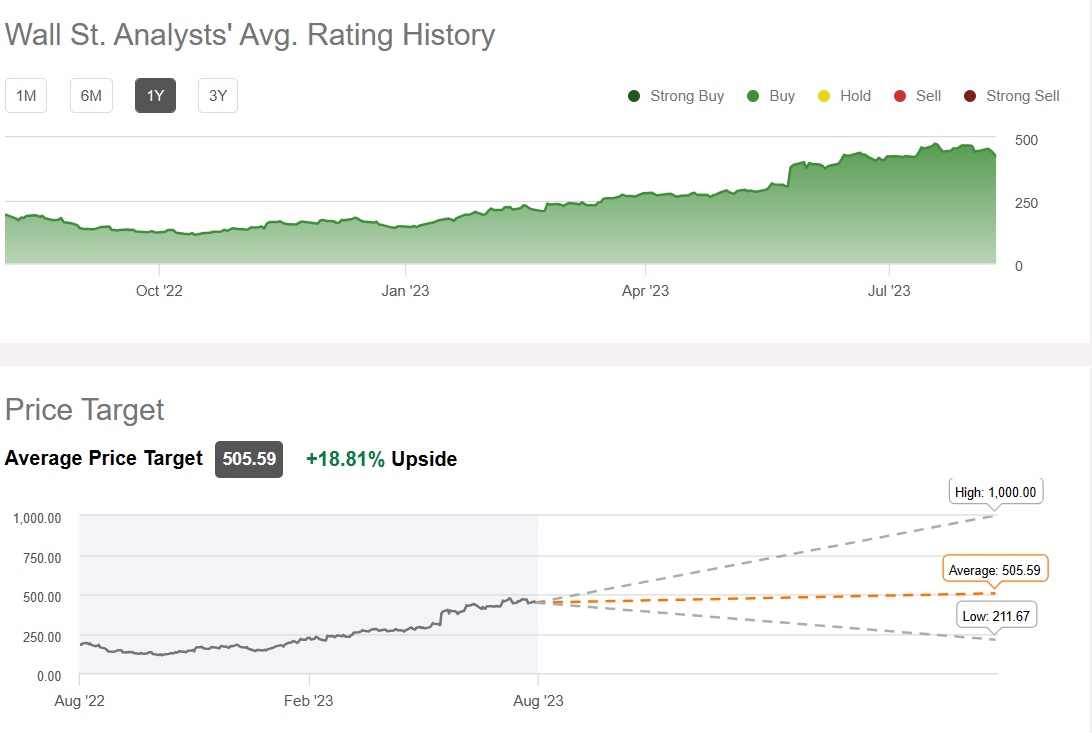Click the Average: 505.59 orange label

click(x=995, y=570)
